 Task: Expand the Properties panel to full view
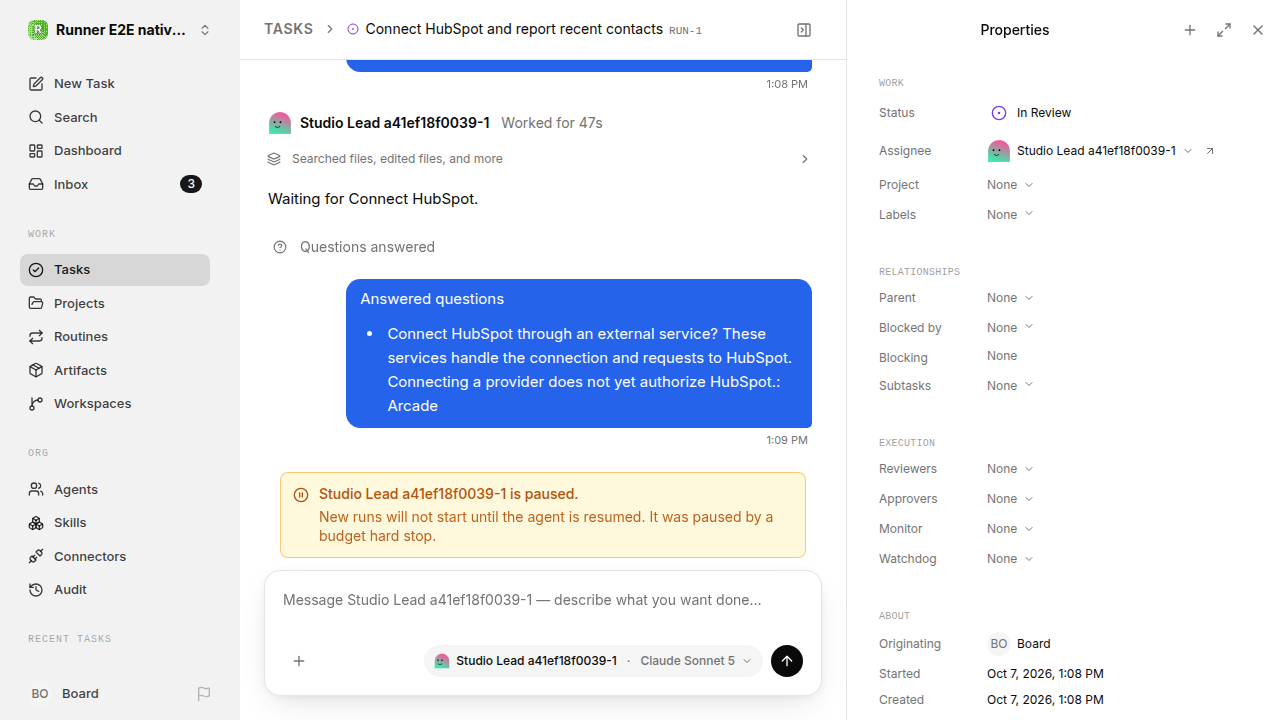(x=1224, y=30)
